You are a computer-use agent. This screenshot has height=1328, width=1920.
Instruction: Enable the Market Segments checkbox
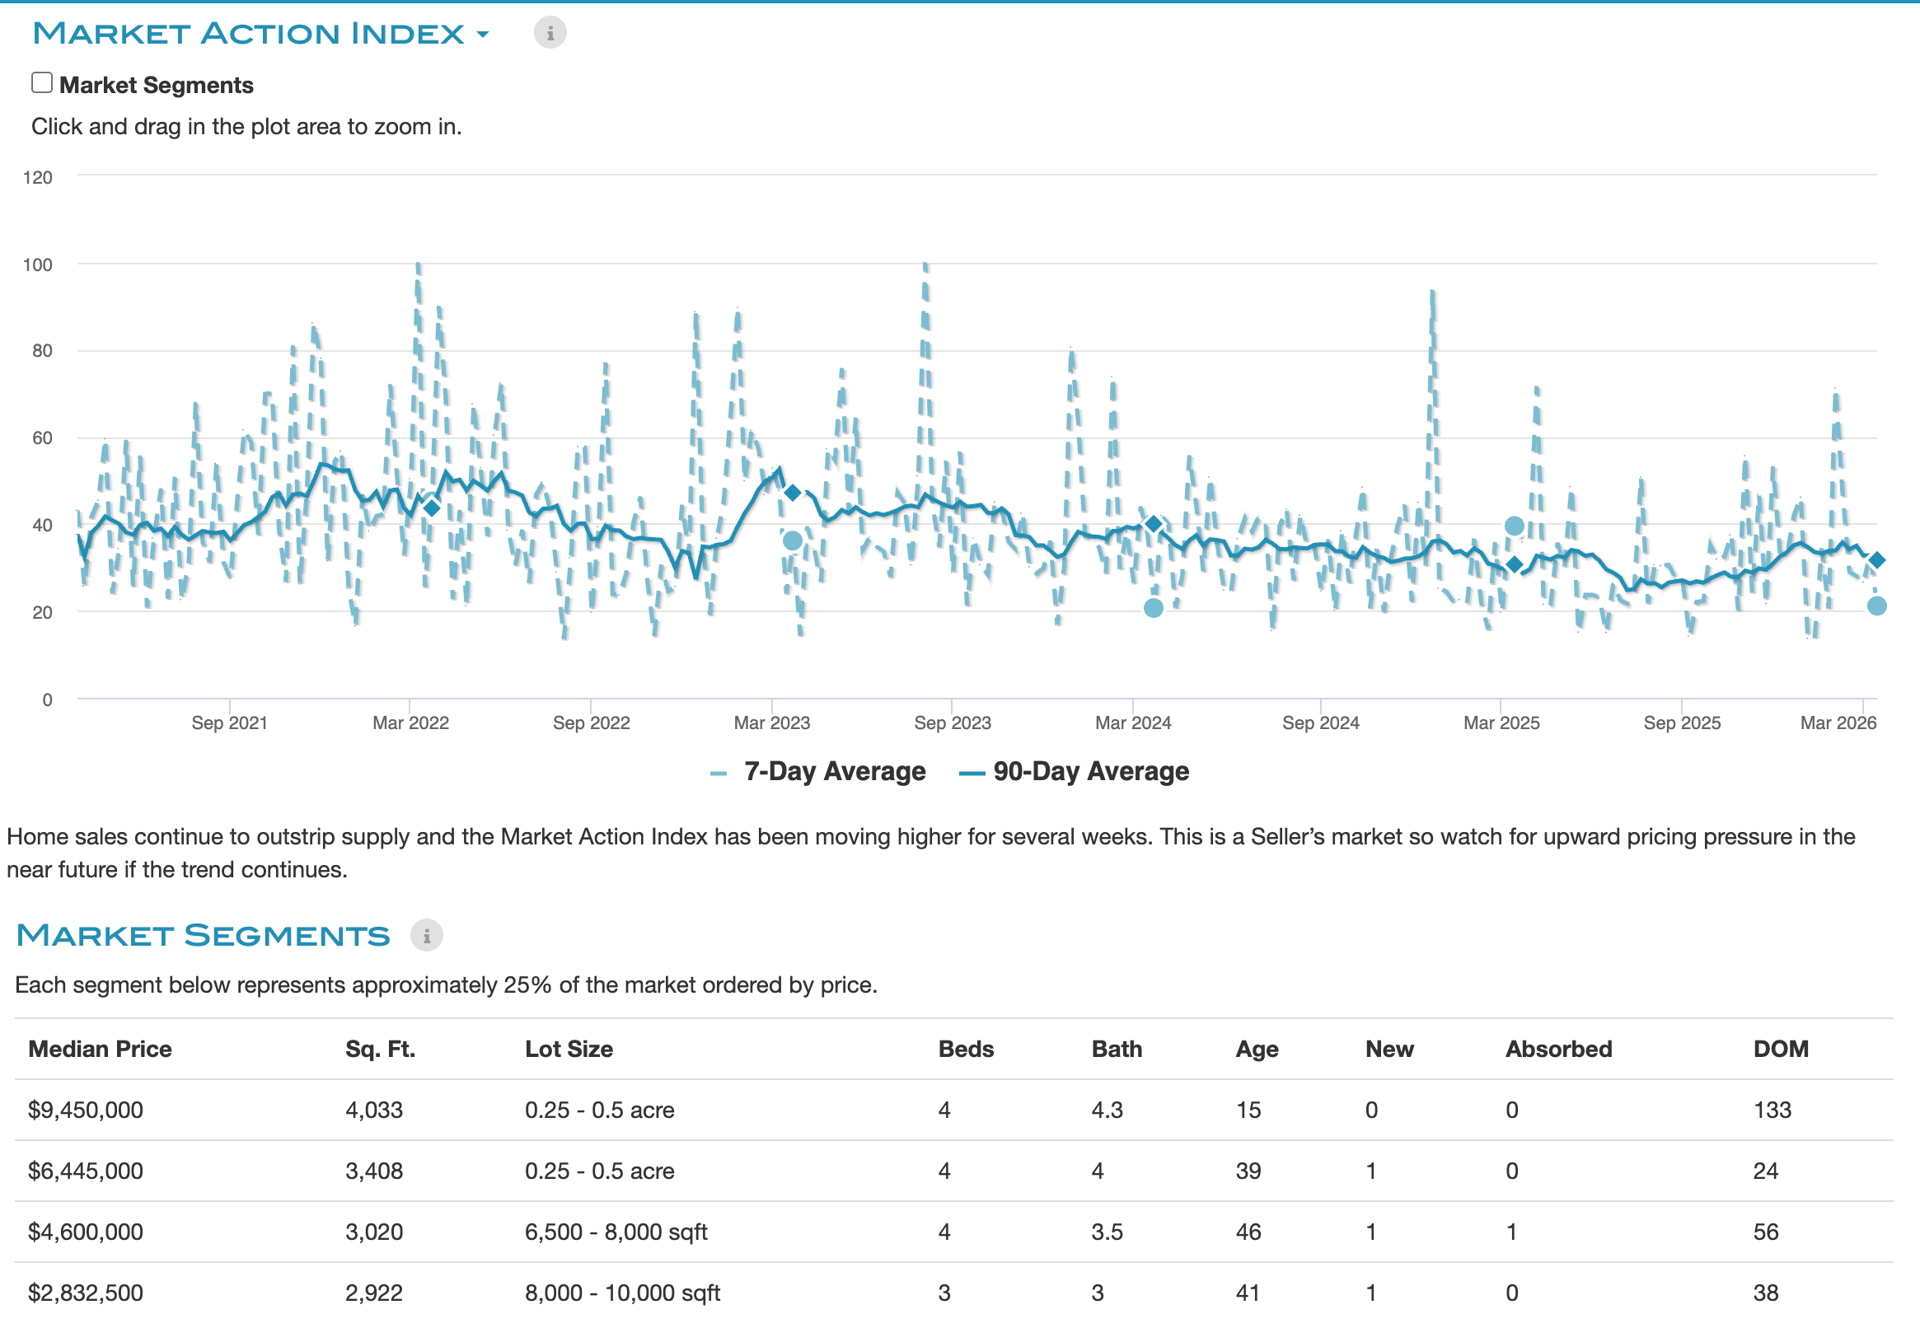click(x=42, y=83)
